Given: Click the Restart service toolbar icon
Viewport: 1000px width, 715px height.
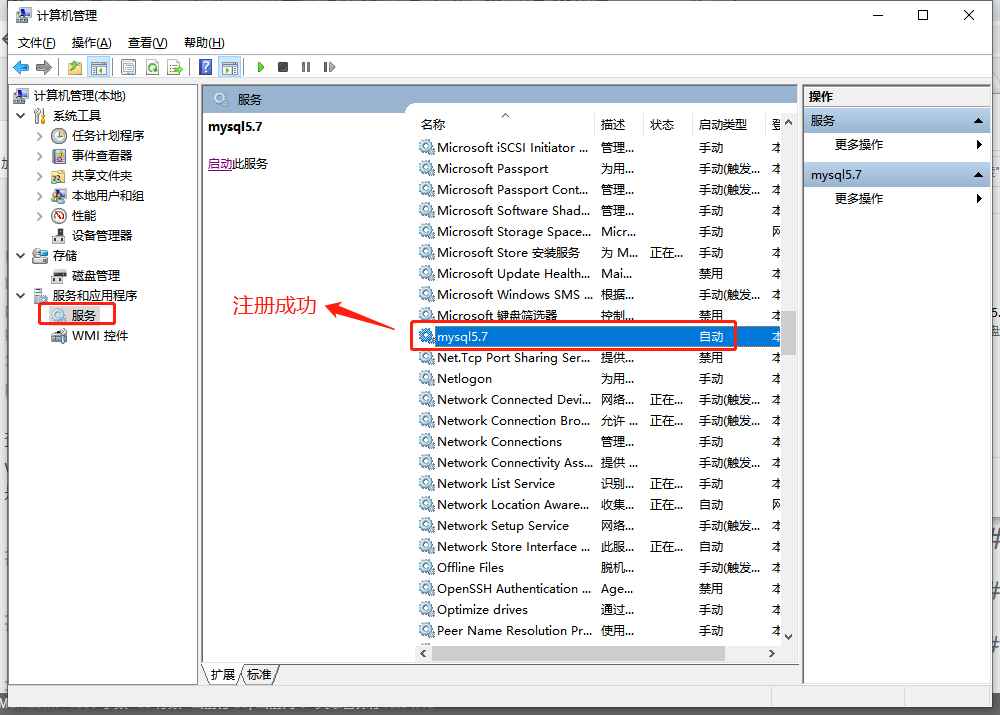Looking at the screenshot, I should (x=329, y=67).
